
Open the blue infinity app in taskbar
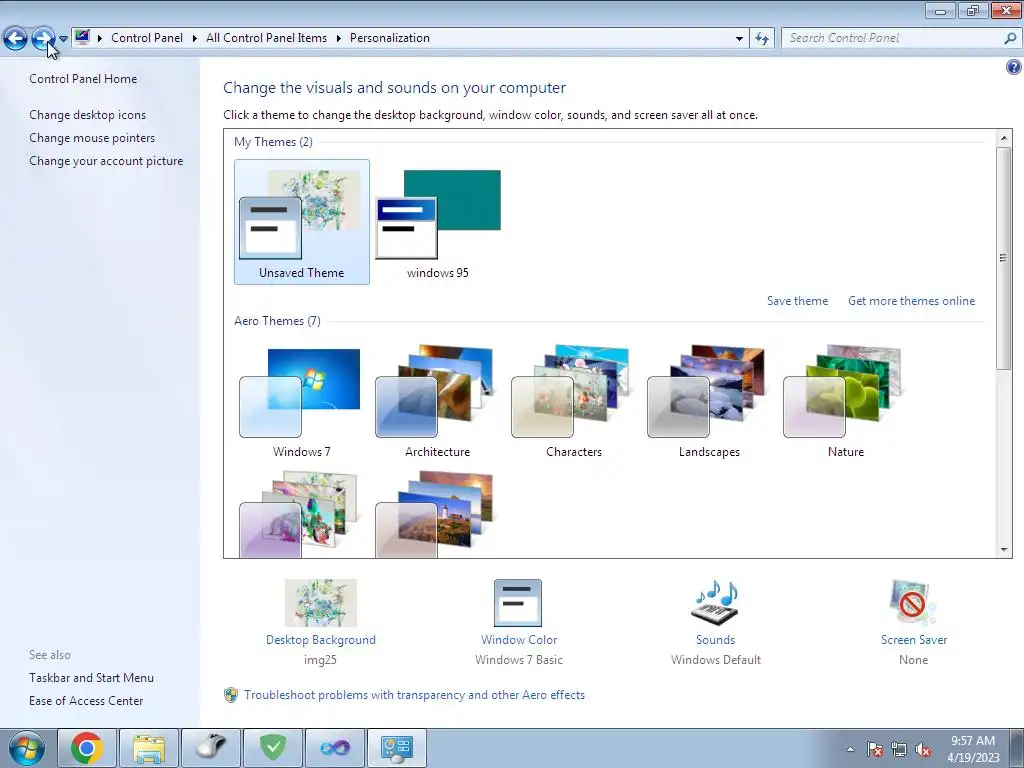335,748
